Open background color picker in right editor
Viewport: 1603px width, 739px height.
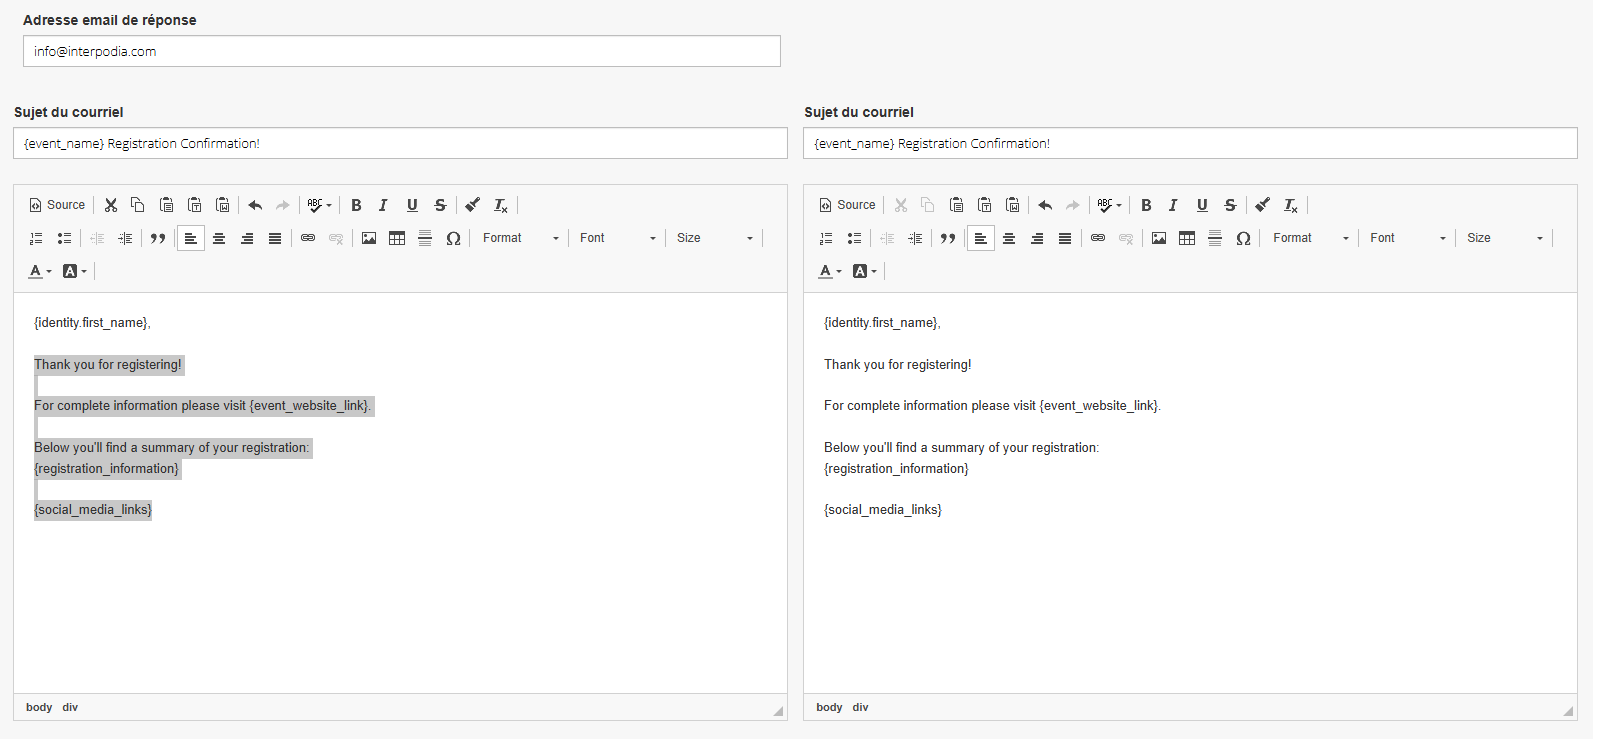pyautogui.click(x=864, y=271)
